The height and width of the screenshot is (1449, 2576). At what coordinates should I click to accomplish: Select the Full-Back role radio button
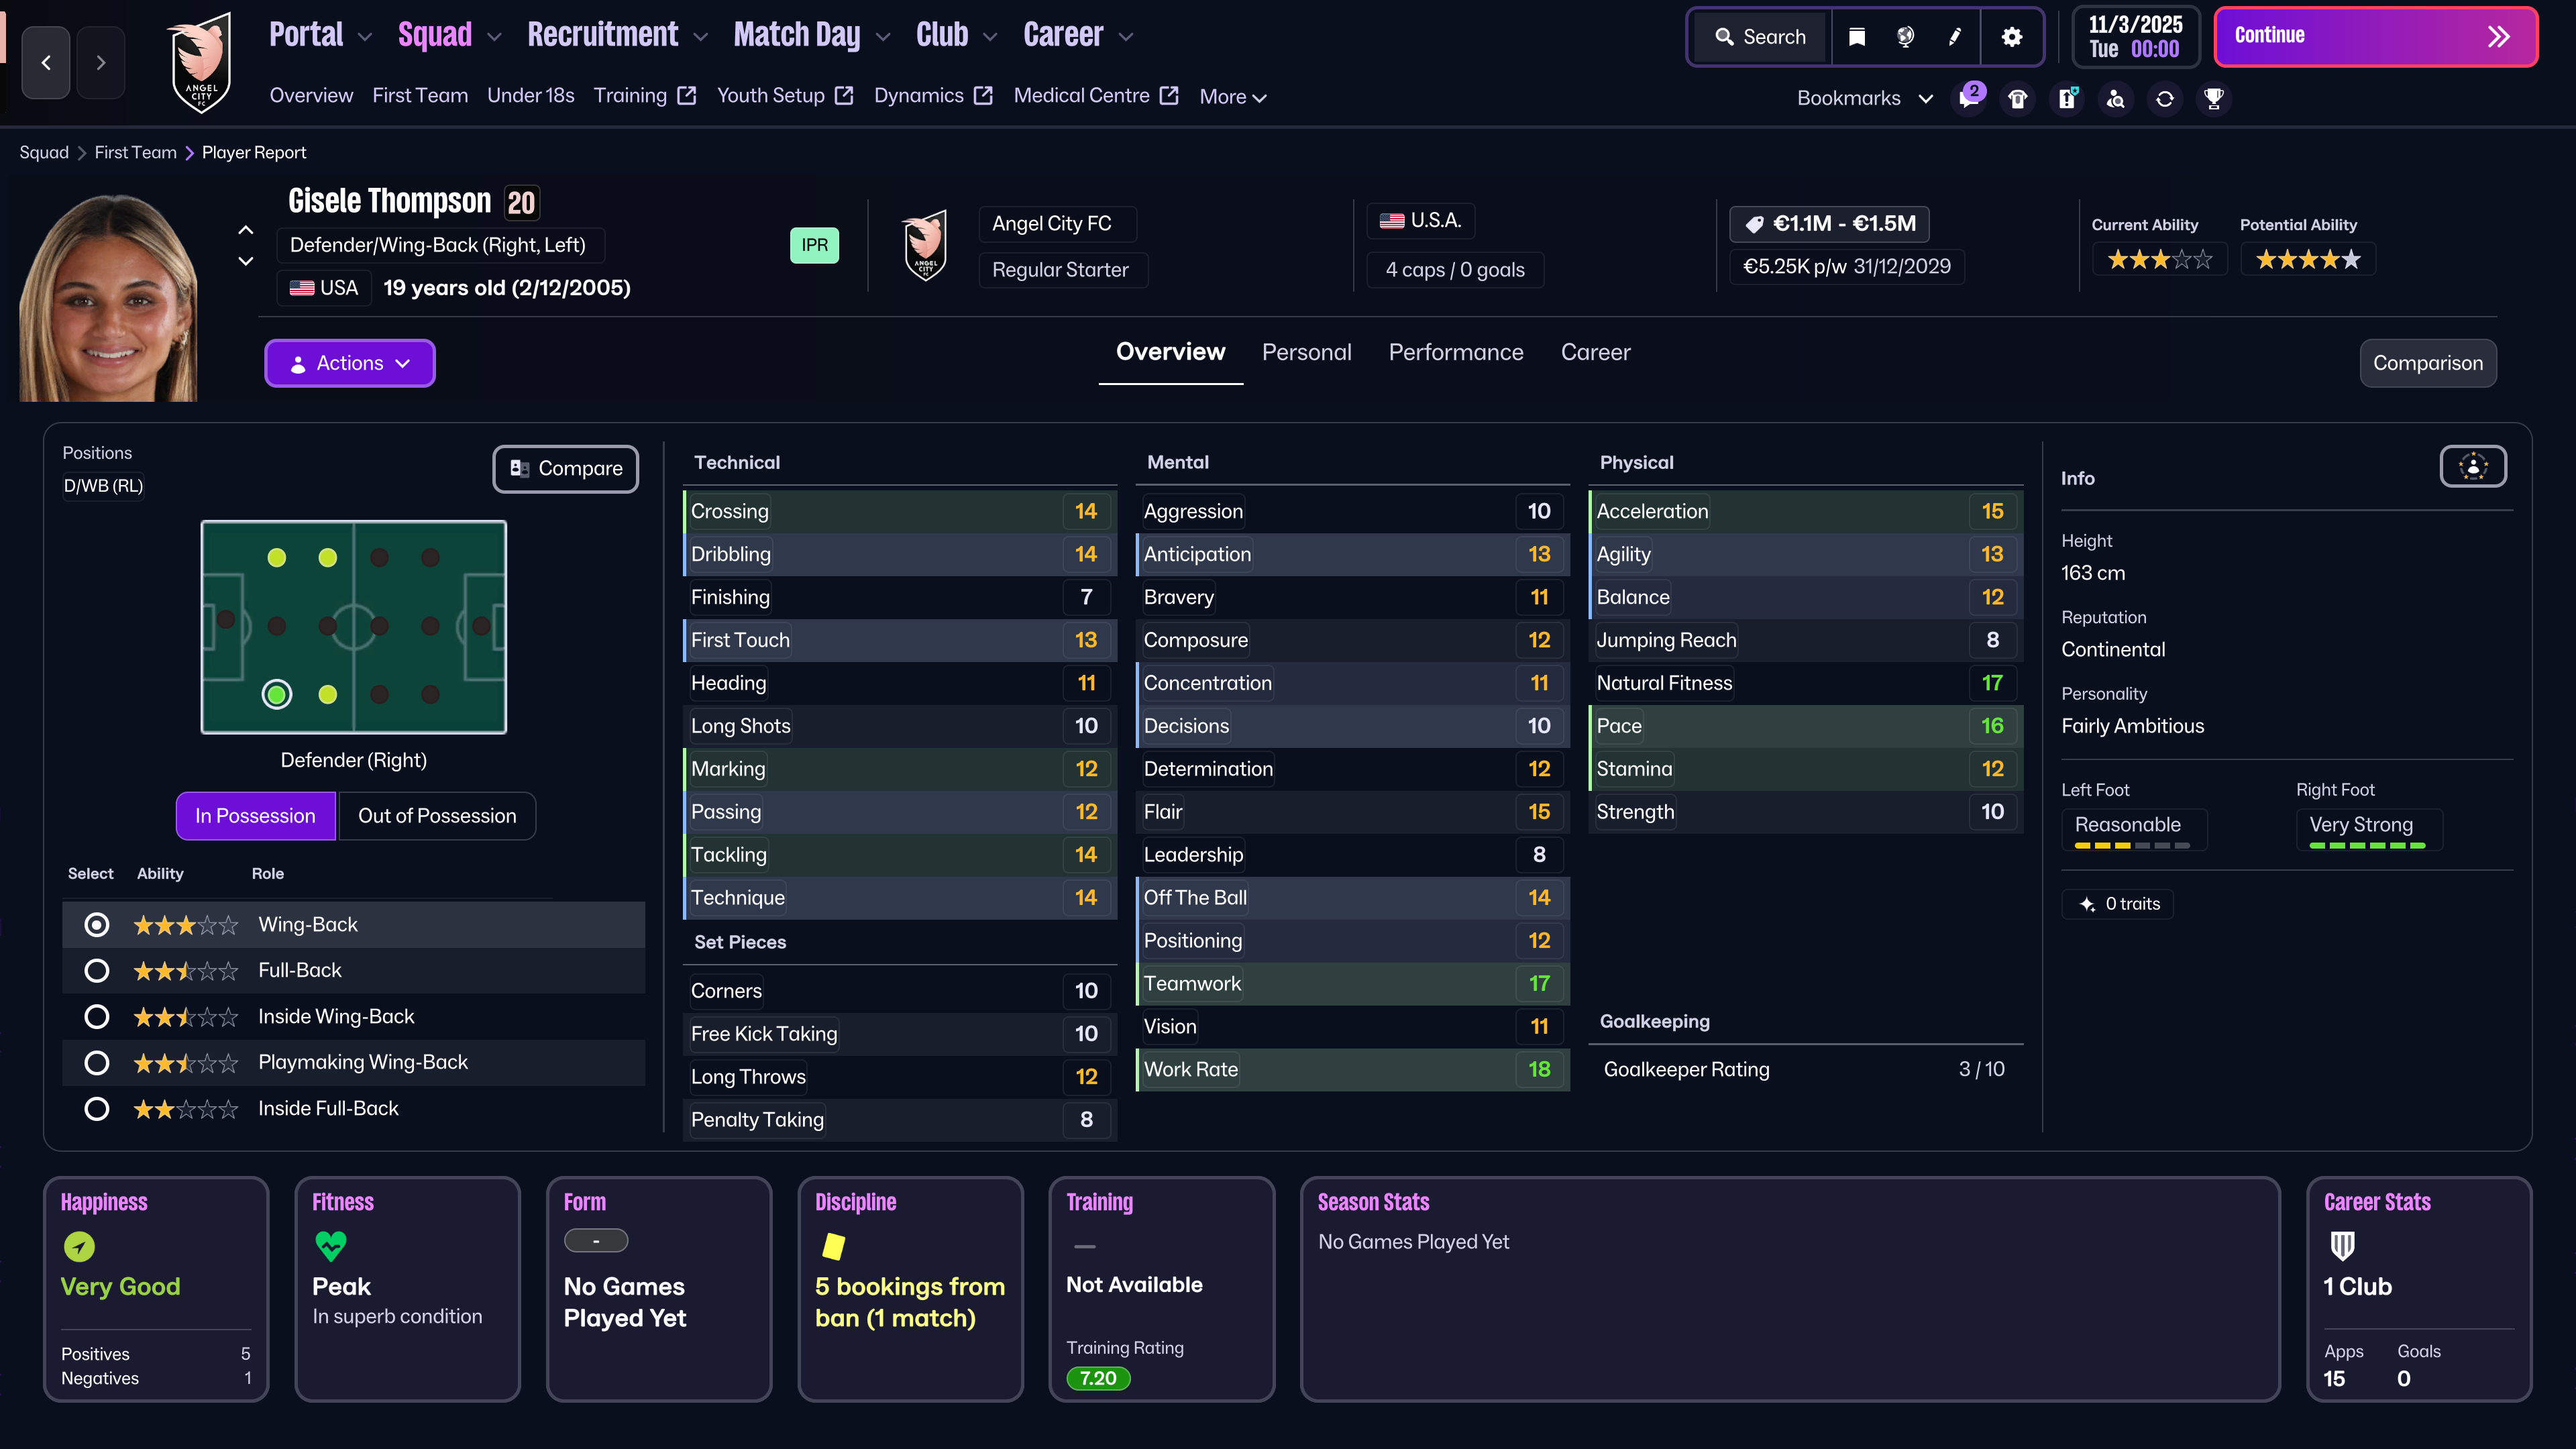[x=97, y=970]
